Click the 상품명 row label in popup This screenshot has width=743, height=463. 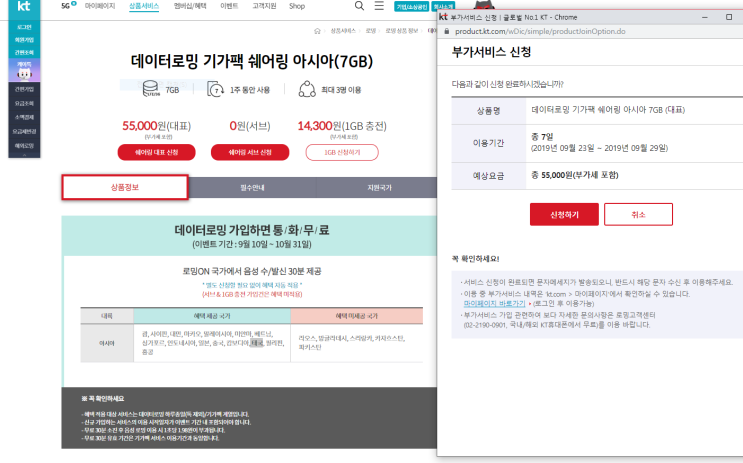click(489, 111)
